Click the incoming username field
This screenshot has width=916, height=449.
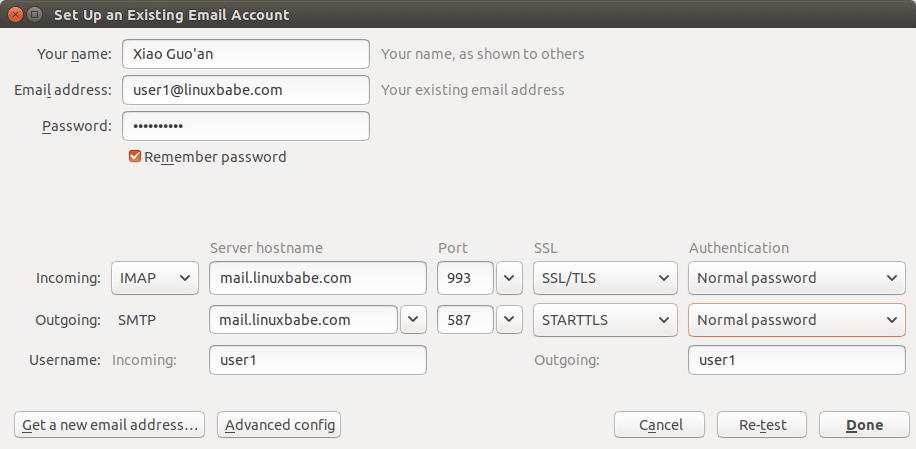point(317,360)
